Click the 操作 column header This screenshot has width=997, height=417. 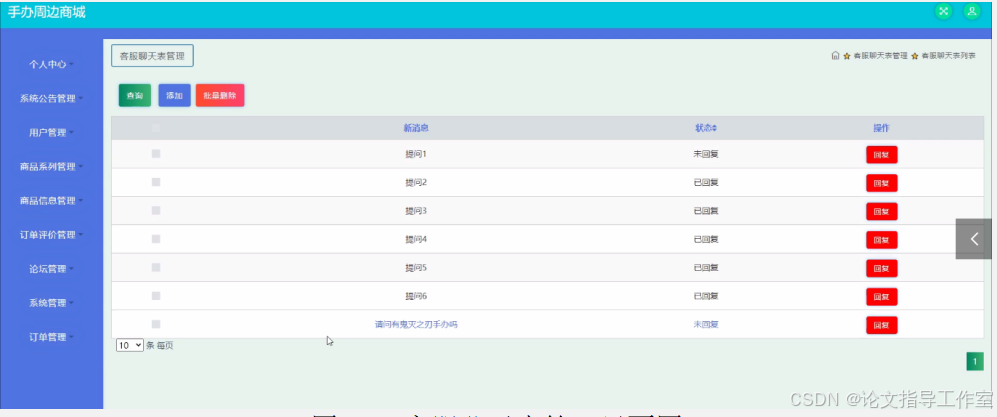point(881,128)
